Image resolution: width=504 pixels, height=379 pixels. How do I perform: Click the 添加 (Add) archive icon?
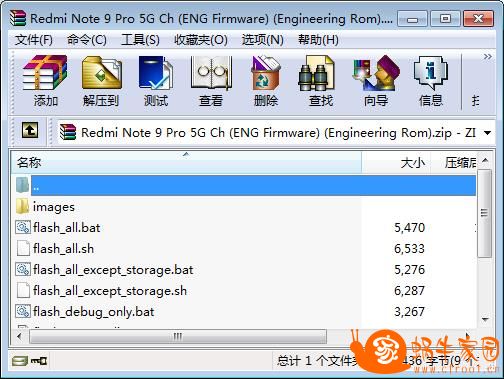point(45,81)
